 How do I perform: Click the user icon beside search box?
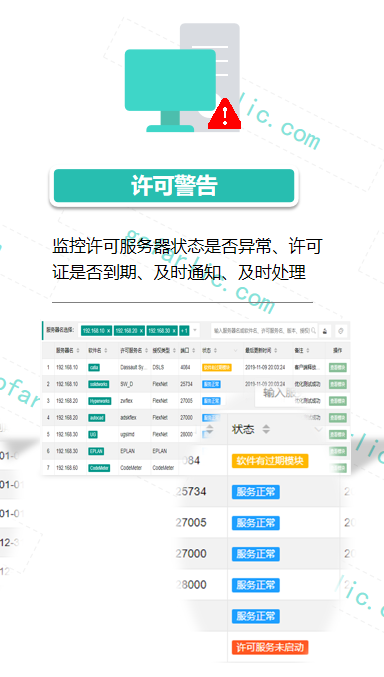pos(325,331)
